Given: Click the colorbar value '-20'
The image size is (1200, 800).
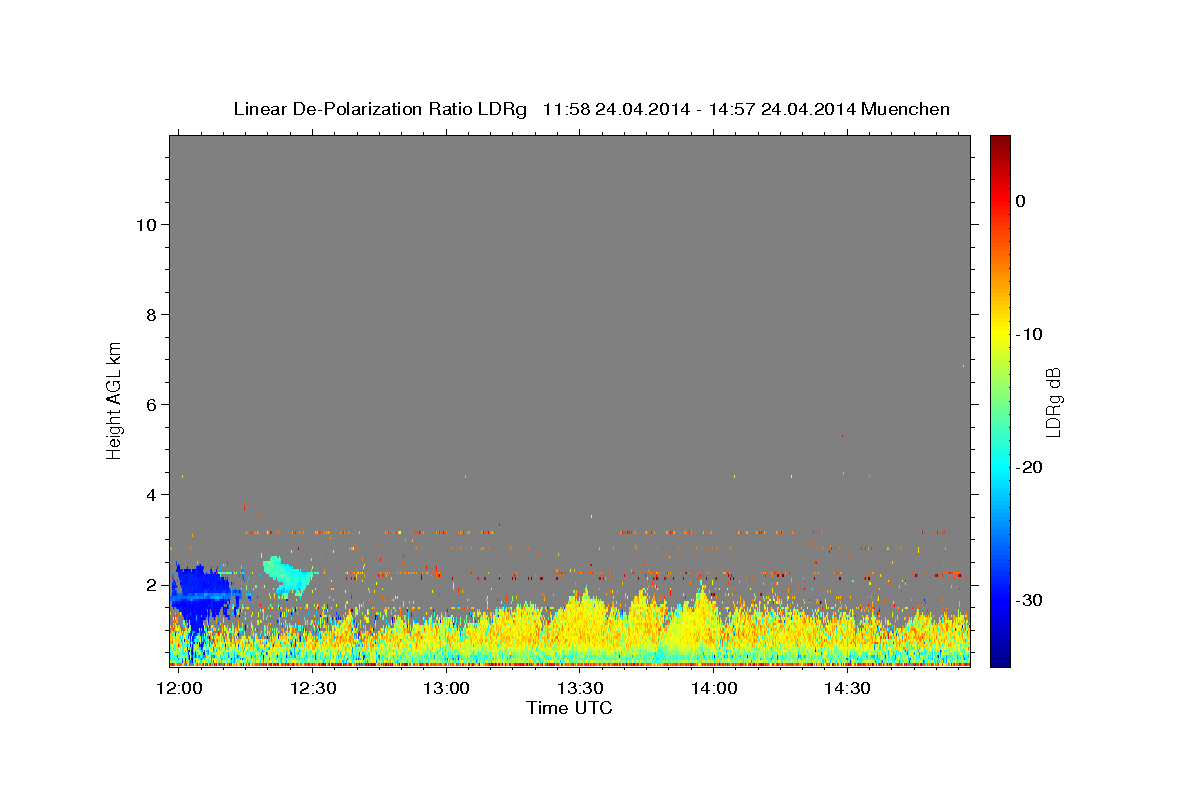Looking at the screenshot, I should coord(1030,468).
